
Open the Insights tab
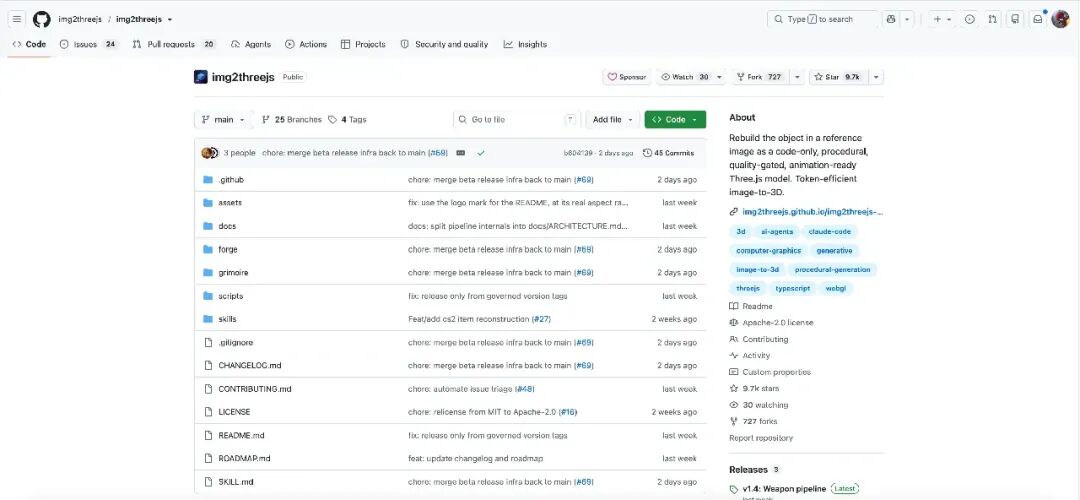[x=525, y=44]
